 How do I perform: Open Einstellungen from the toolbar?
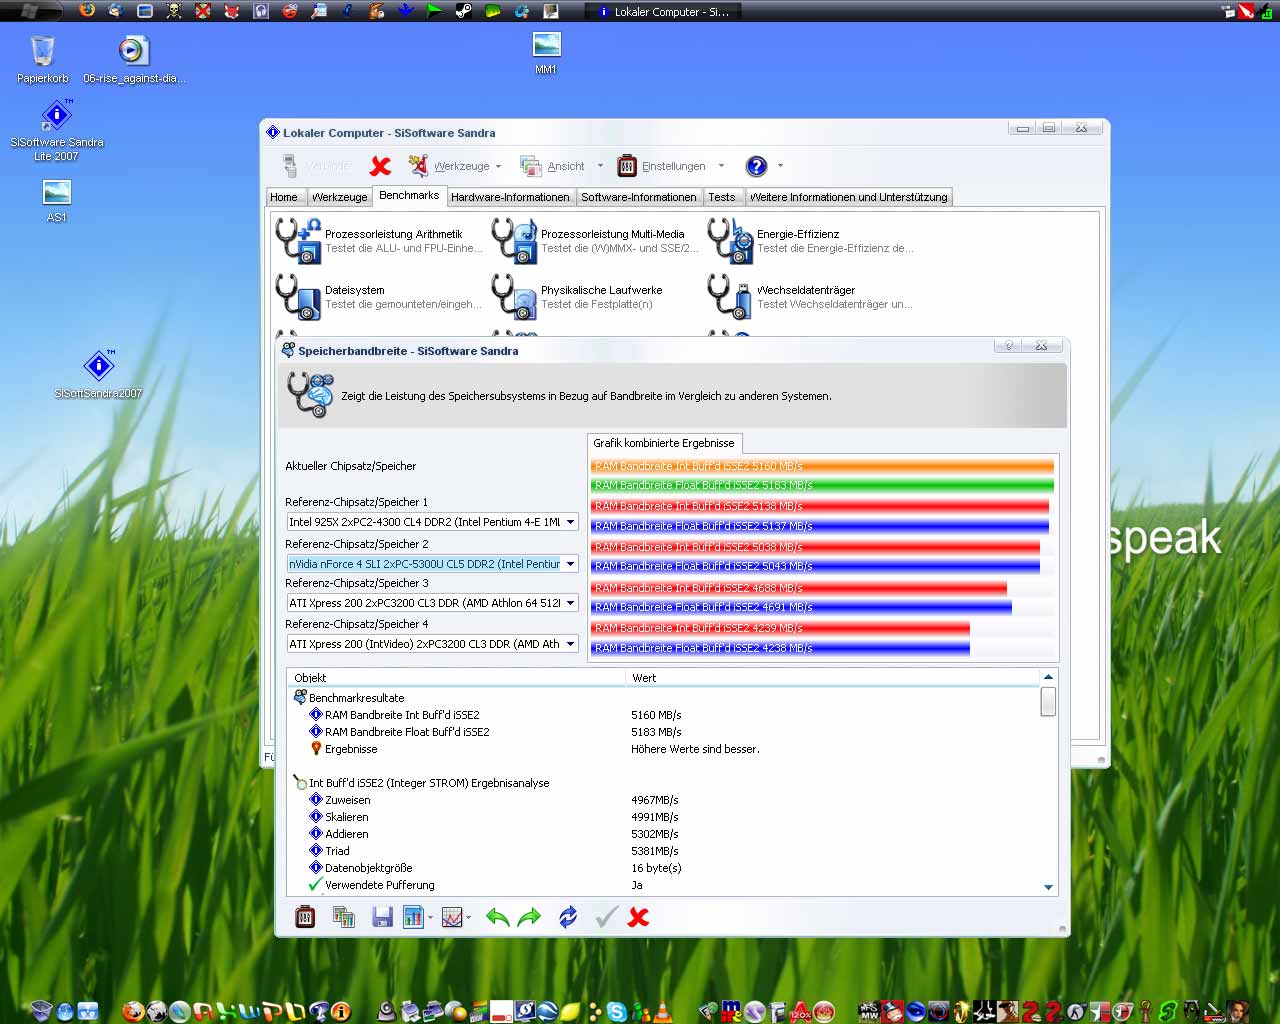[661, 166]
